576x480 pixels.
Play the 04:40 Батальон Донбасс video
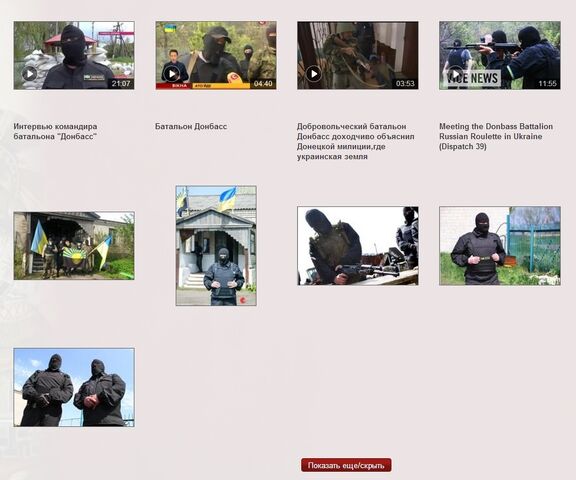172,74
